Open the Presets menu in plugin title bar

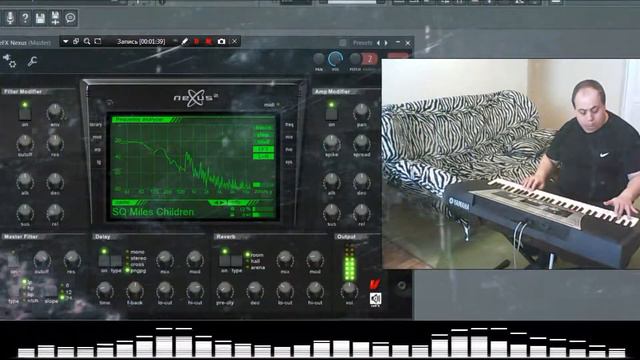coord(362,42)
